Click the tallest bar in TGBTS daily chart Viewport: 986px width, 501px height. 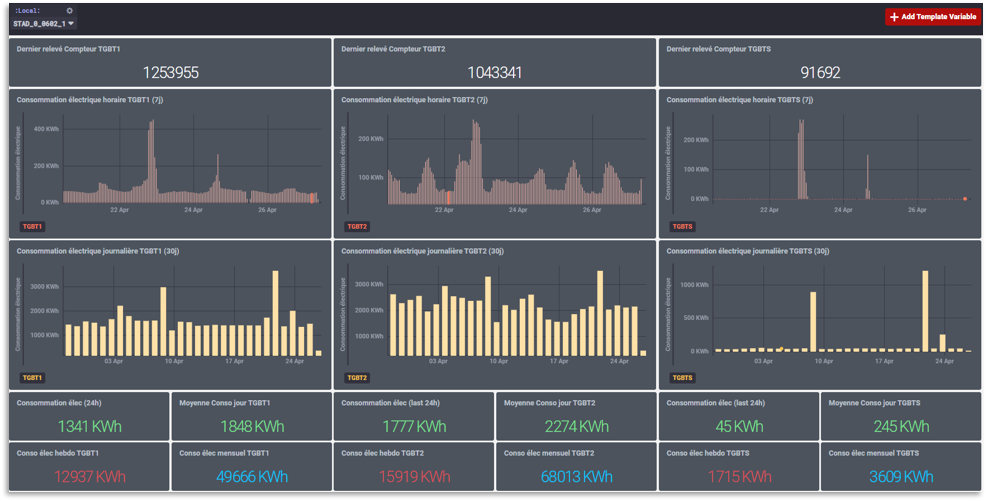point(925,311)
